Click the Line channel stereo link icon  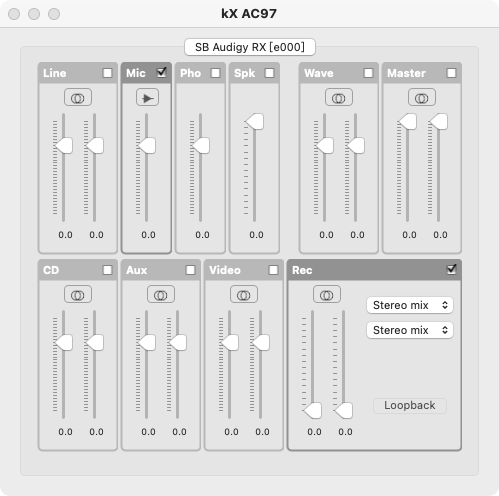78,97
